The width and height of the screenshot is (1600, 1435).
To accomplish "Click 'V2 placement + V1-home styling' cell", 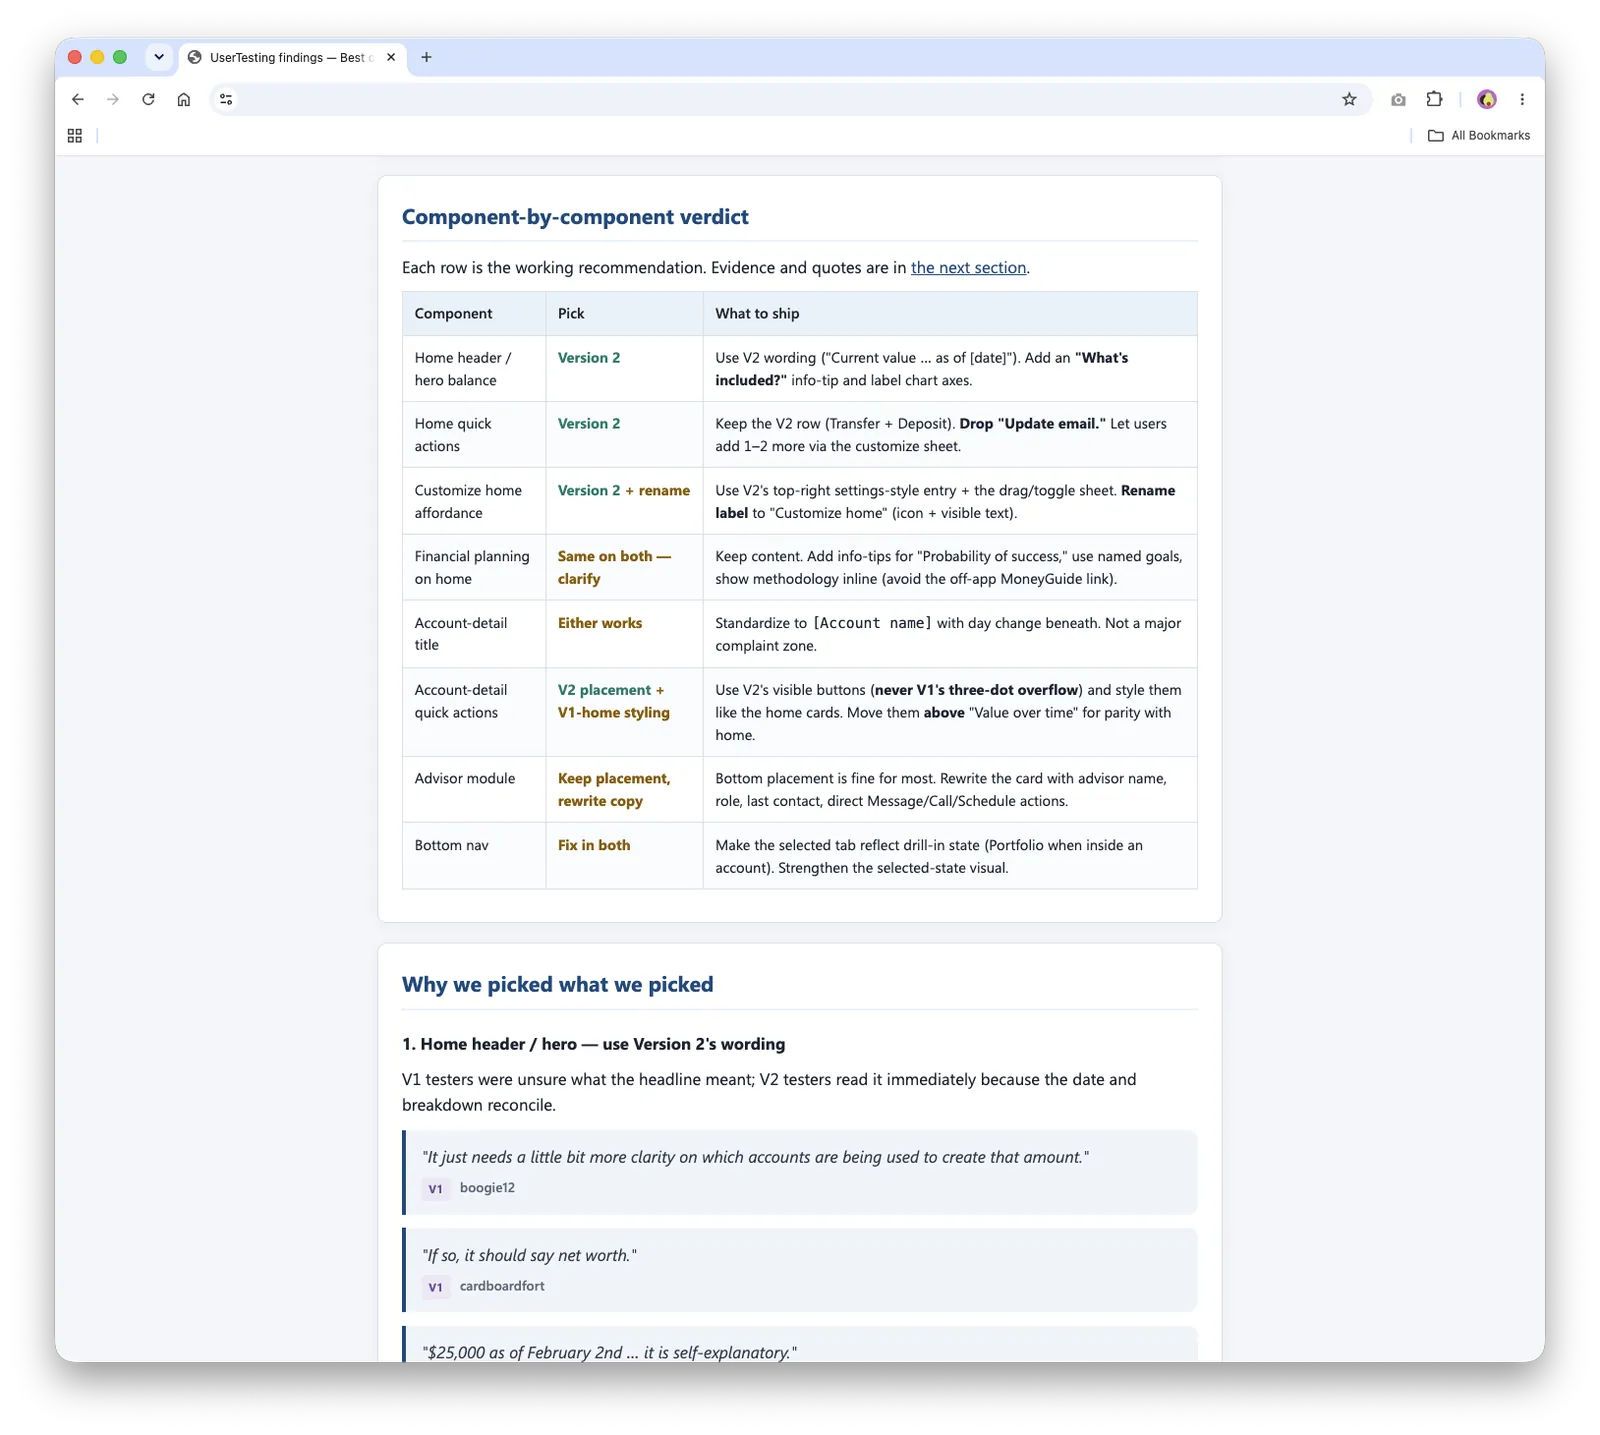I will pyautogui.click(x=624, y=712).
